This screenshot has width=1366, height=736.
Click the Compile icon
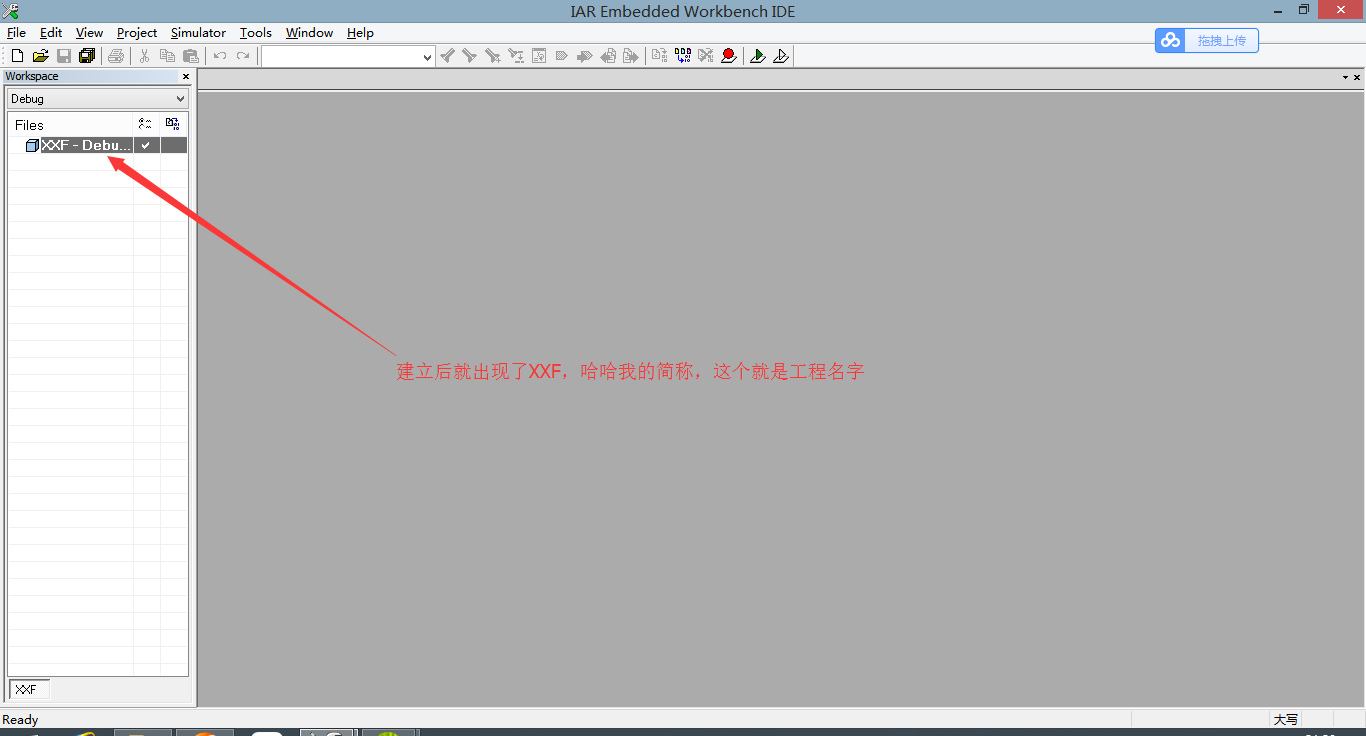point(660,56)
